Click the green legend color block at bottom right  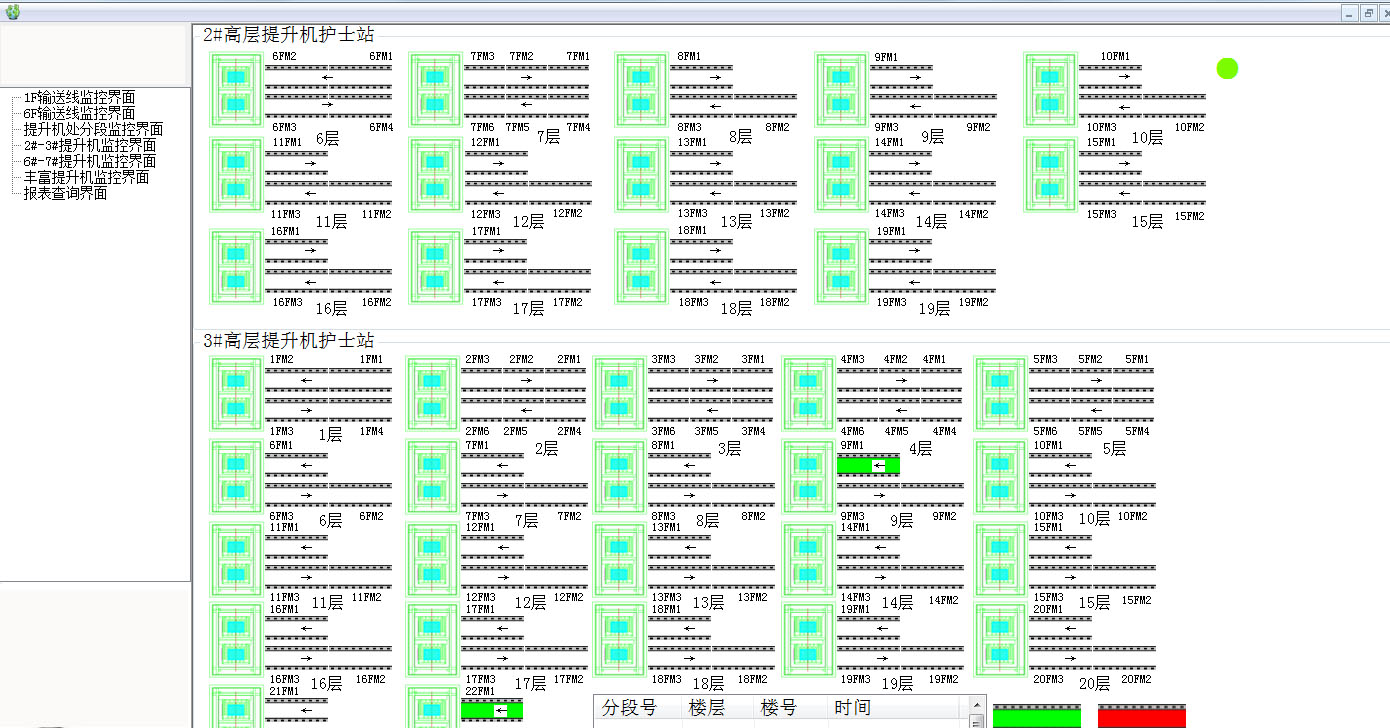point(1037,716)
